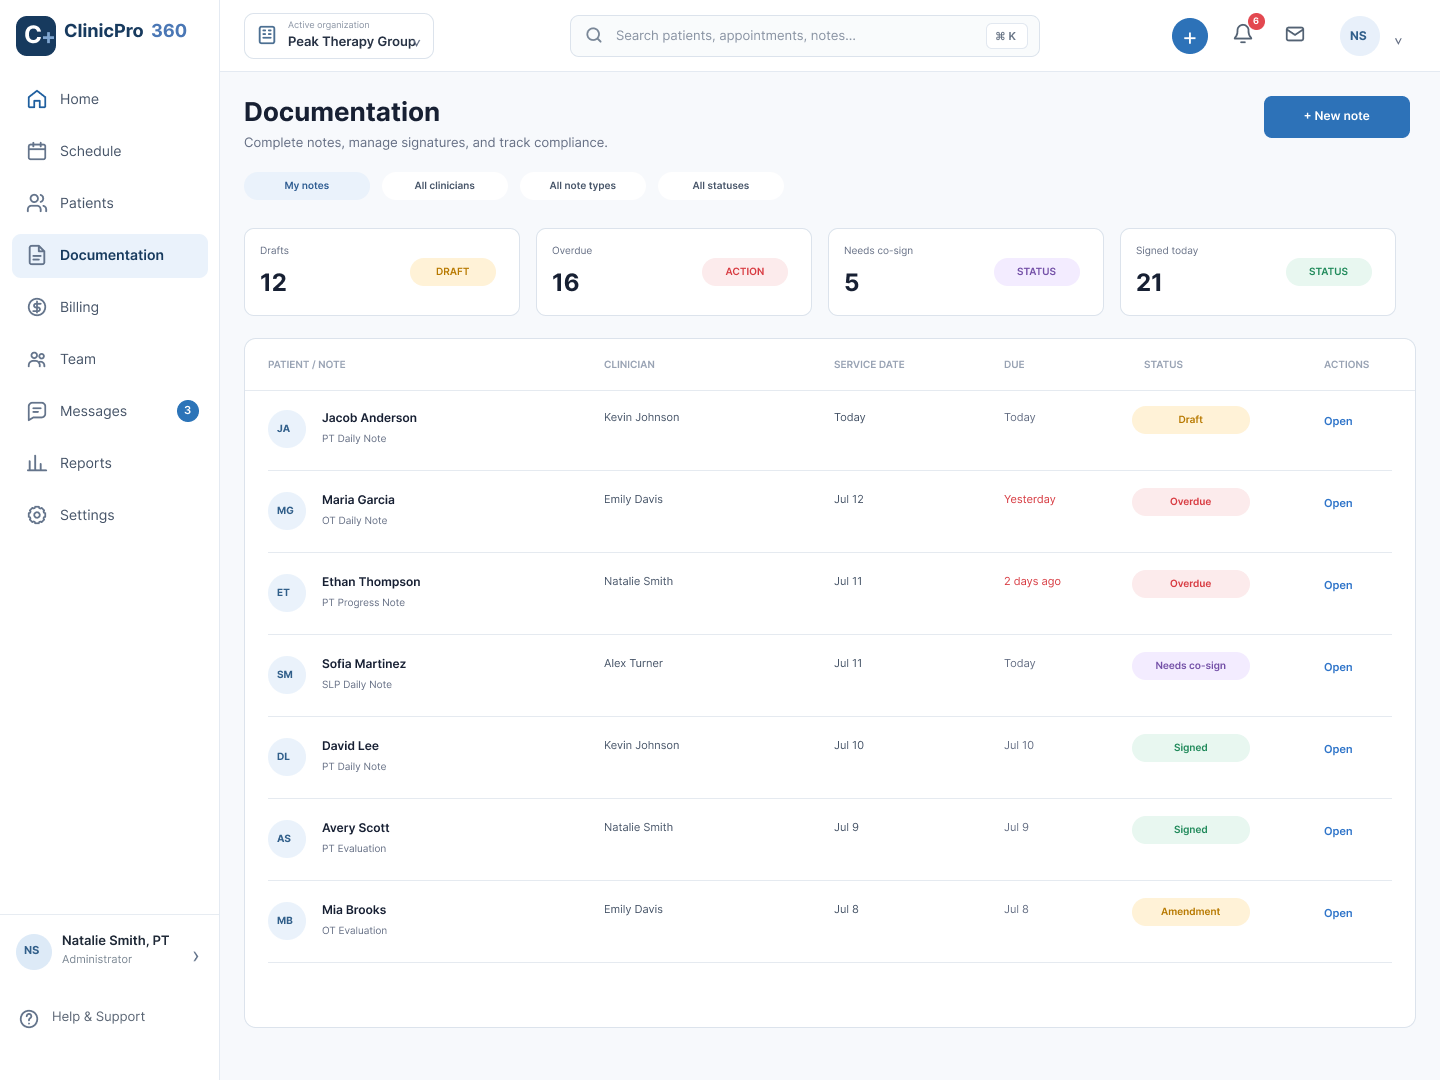Go to Reports in the sidebar
The image size is (1440, 1080).
(x=110, y=463)
